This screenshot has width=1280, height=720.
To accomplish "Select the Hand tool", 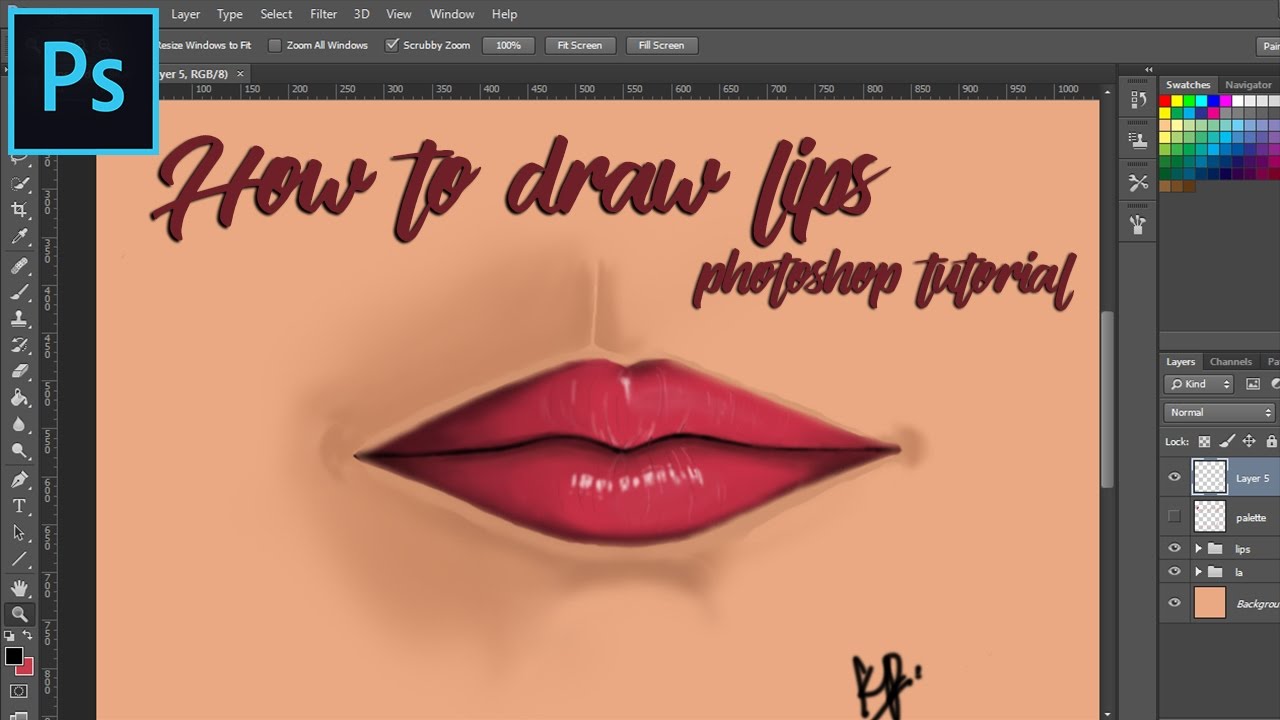I will tap(19, 587).
